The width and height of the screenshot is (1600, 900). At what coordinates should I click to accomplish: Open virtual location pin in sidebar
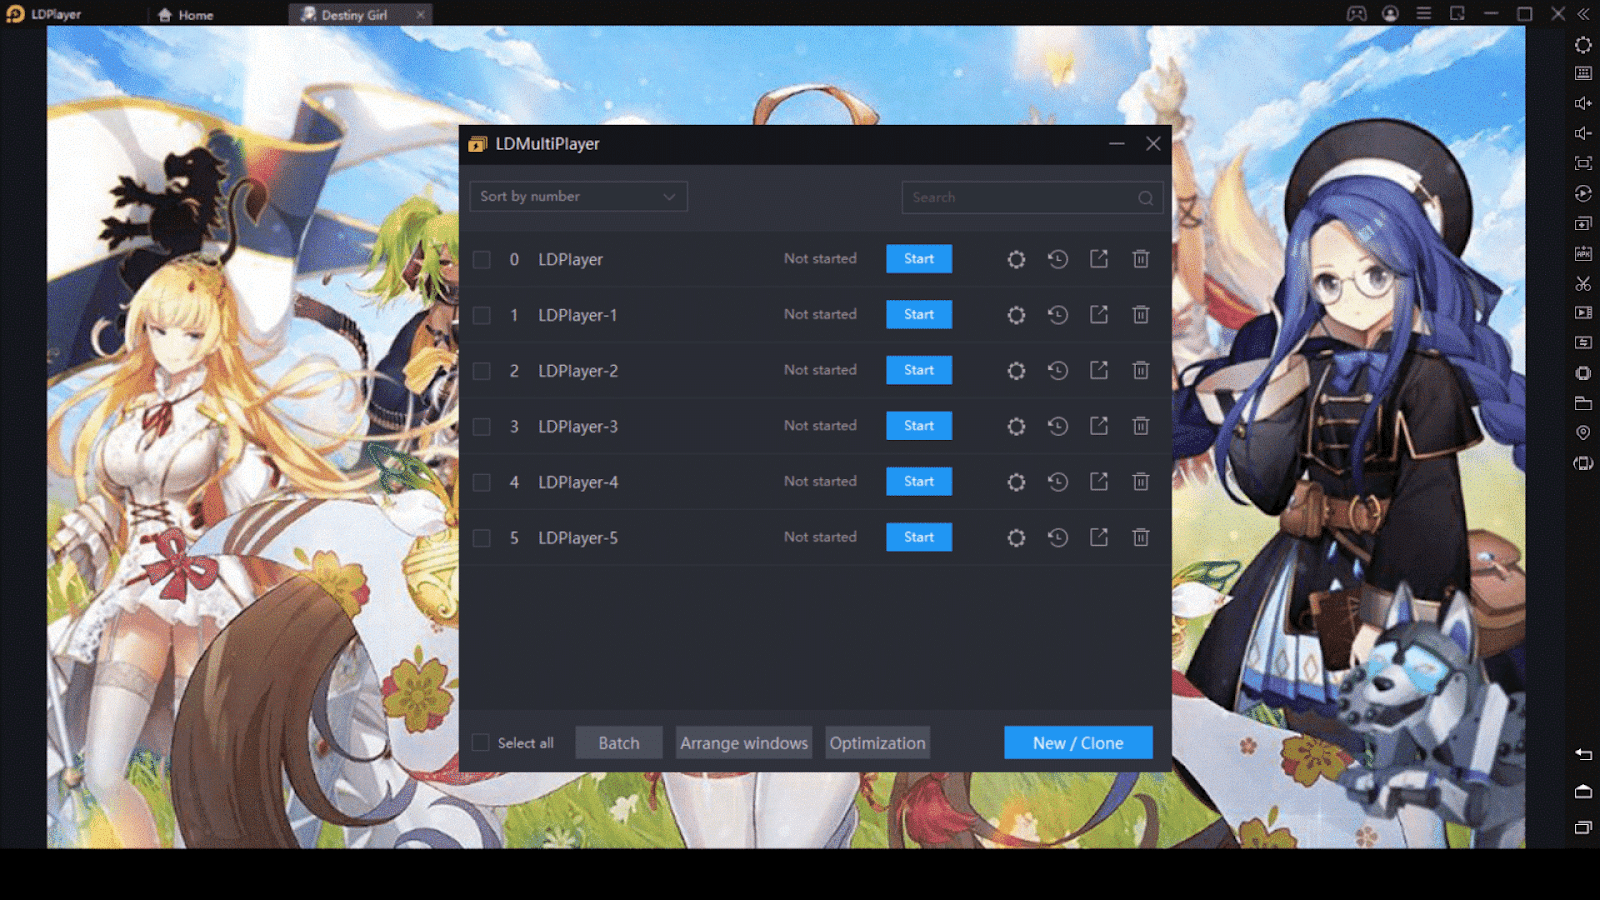tap(1583, 433)
